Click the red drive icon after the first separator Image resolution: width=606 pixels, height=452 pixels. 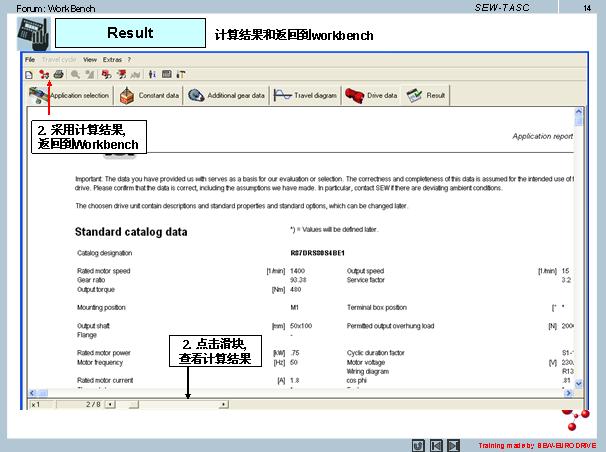pyautogui.click(x=106, y=74)
